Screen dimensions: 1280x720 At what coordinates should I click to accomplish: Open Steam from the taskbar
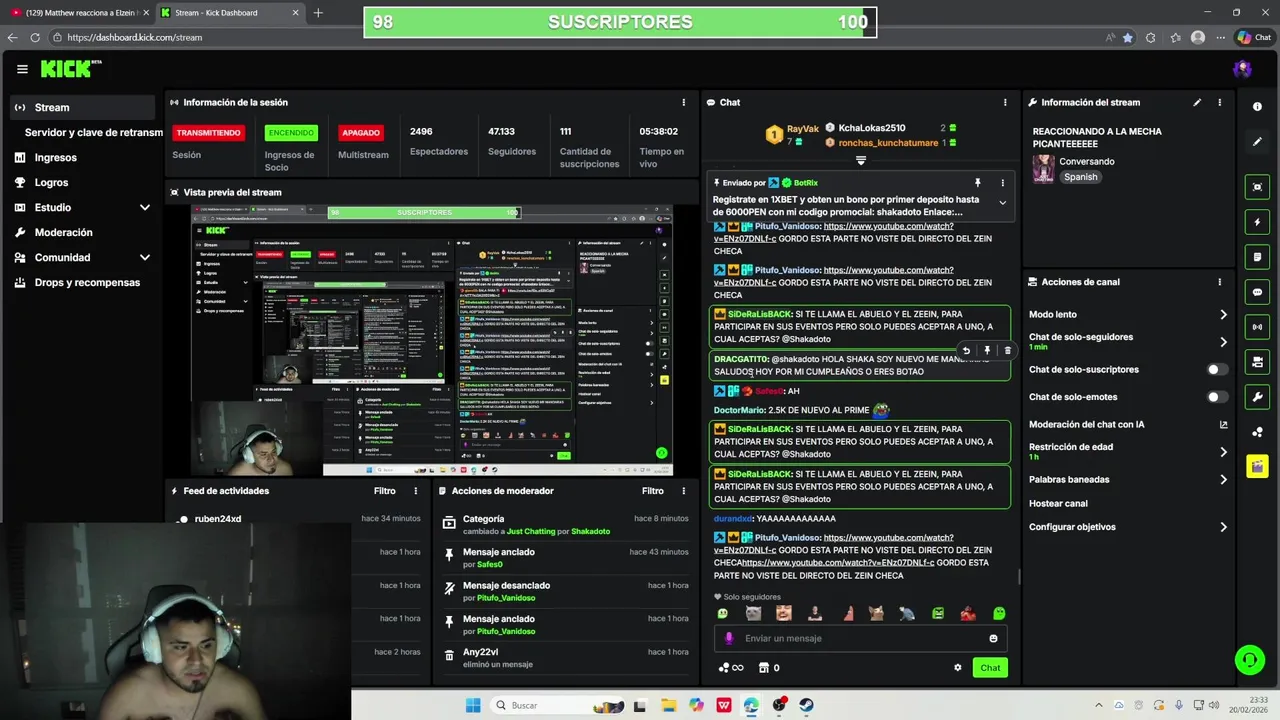(806, 705)
